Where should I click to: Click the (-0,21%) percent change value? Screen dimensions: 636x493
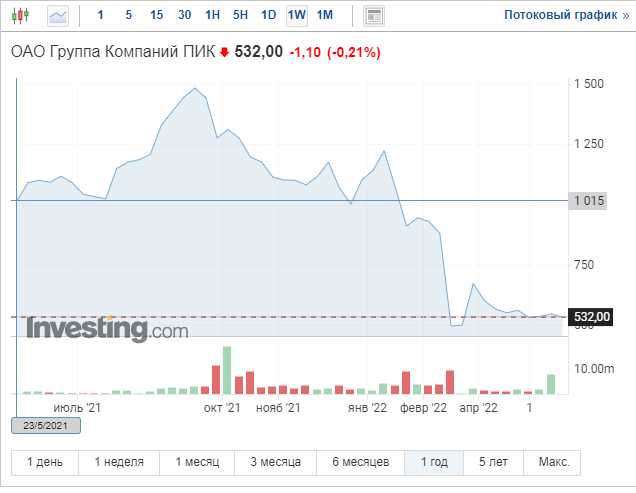tap(354, 52)
